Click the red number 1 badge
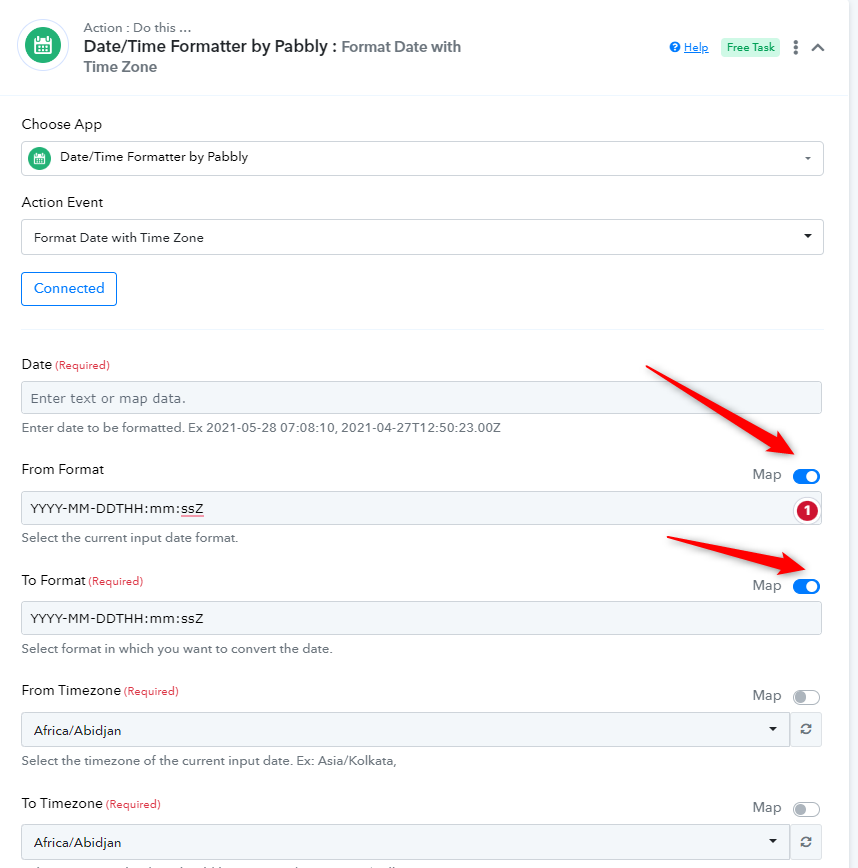858x868 pixels. click(807, 510)
